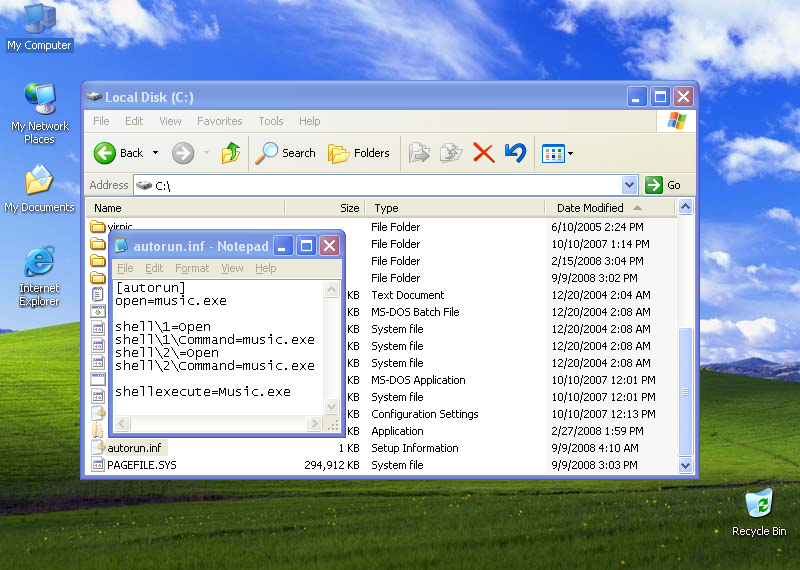Click the Up folder icon
Screen dimensions: 800x570
(x=231, y=153)
